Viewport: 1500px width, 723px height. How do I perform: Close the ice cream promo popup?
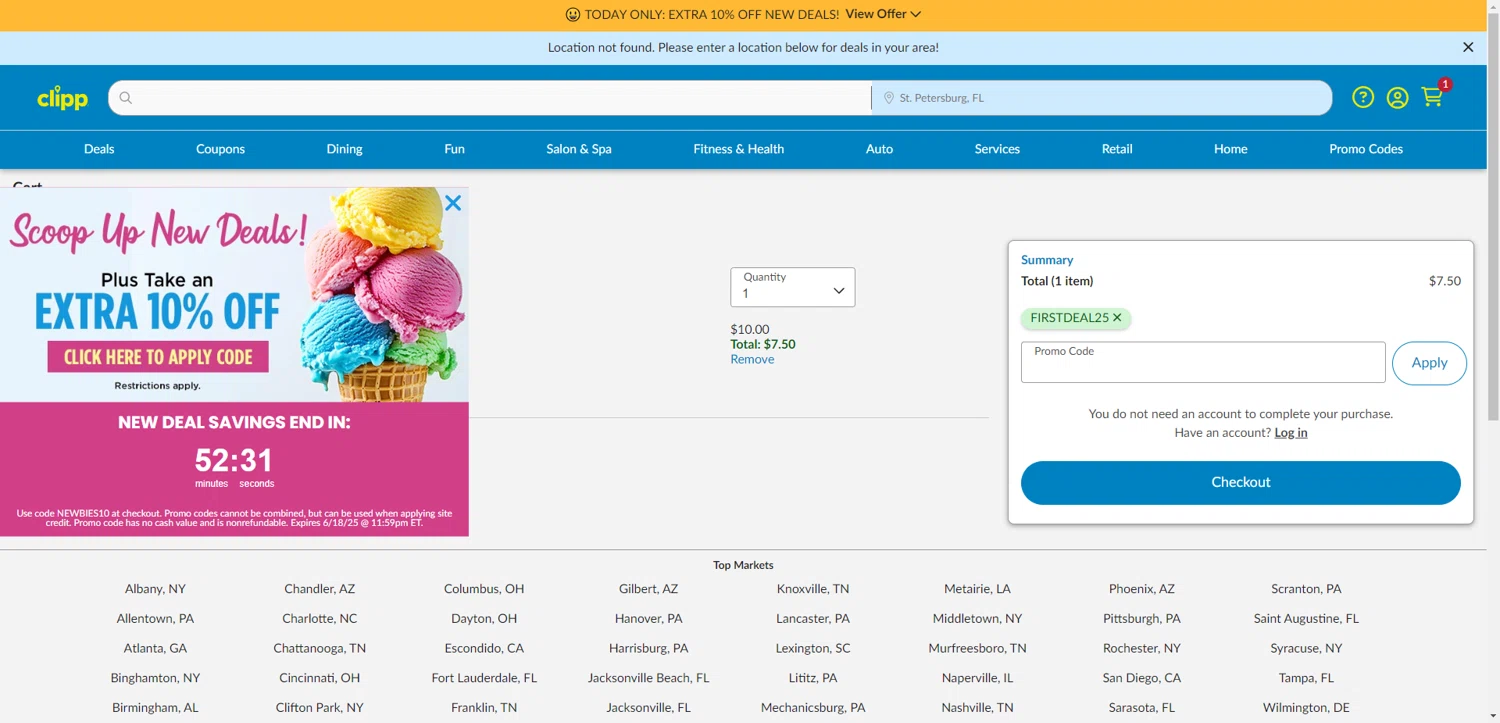coord(453,203)
